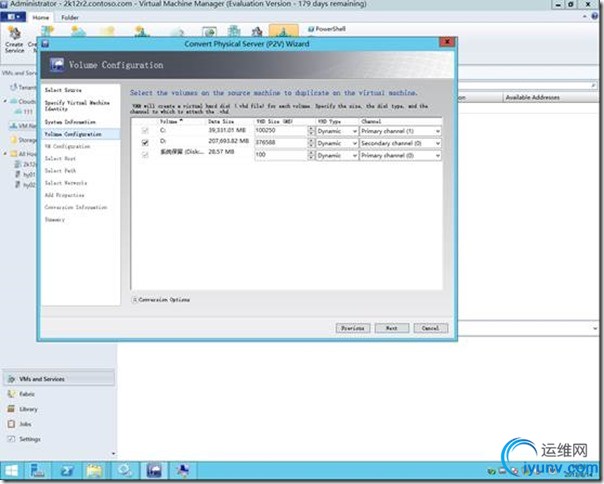Sort by the Volume column header
This screenshot has height=484, width=604.
[x=182, y=121]
